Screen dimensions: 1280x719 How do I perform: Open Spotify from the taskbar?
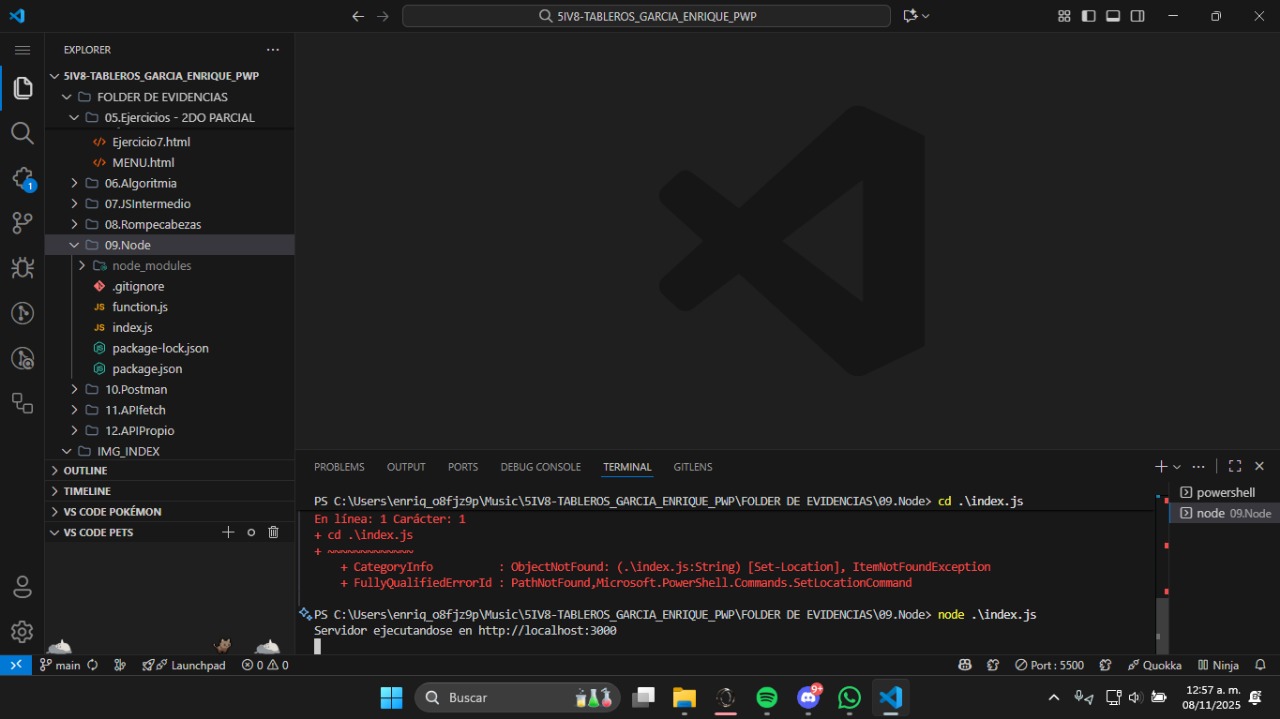[767, 697]
